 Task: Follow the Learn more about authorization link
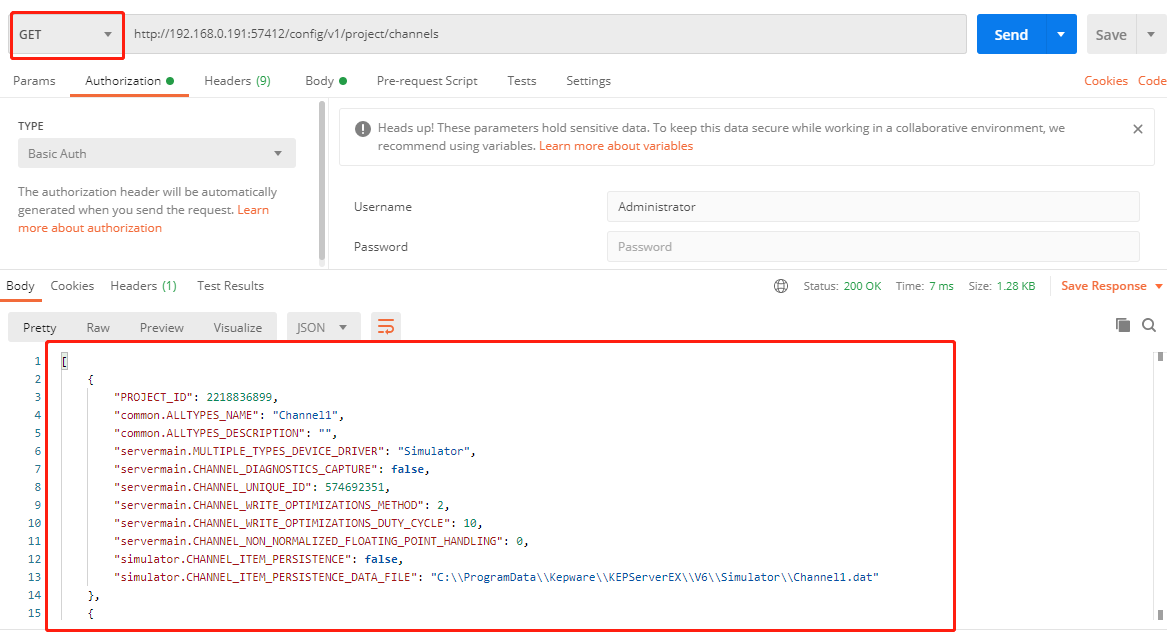click(143, 219)
